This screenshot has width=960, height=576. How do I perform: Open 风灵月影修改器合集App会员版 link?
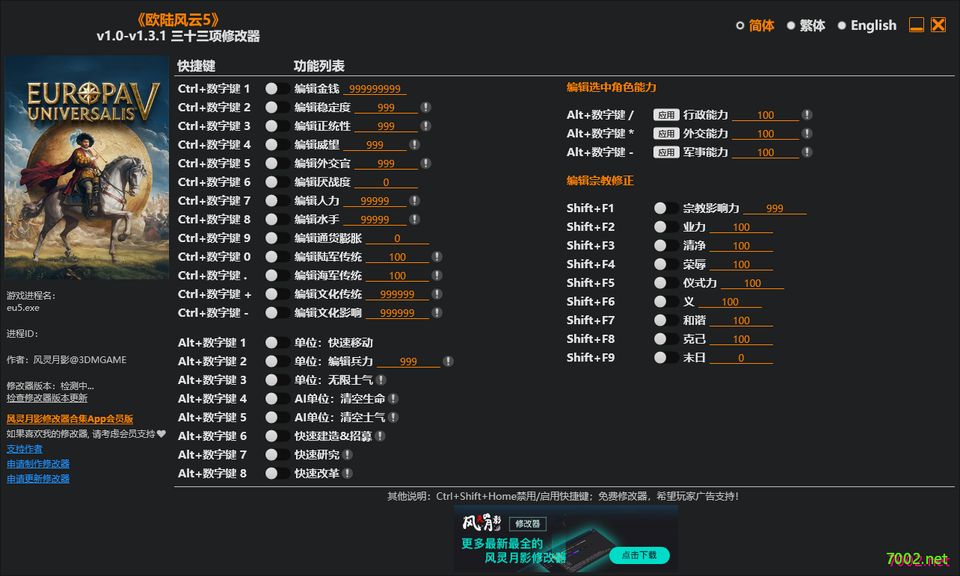(x=70, y=419)
